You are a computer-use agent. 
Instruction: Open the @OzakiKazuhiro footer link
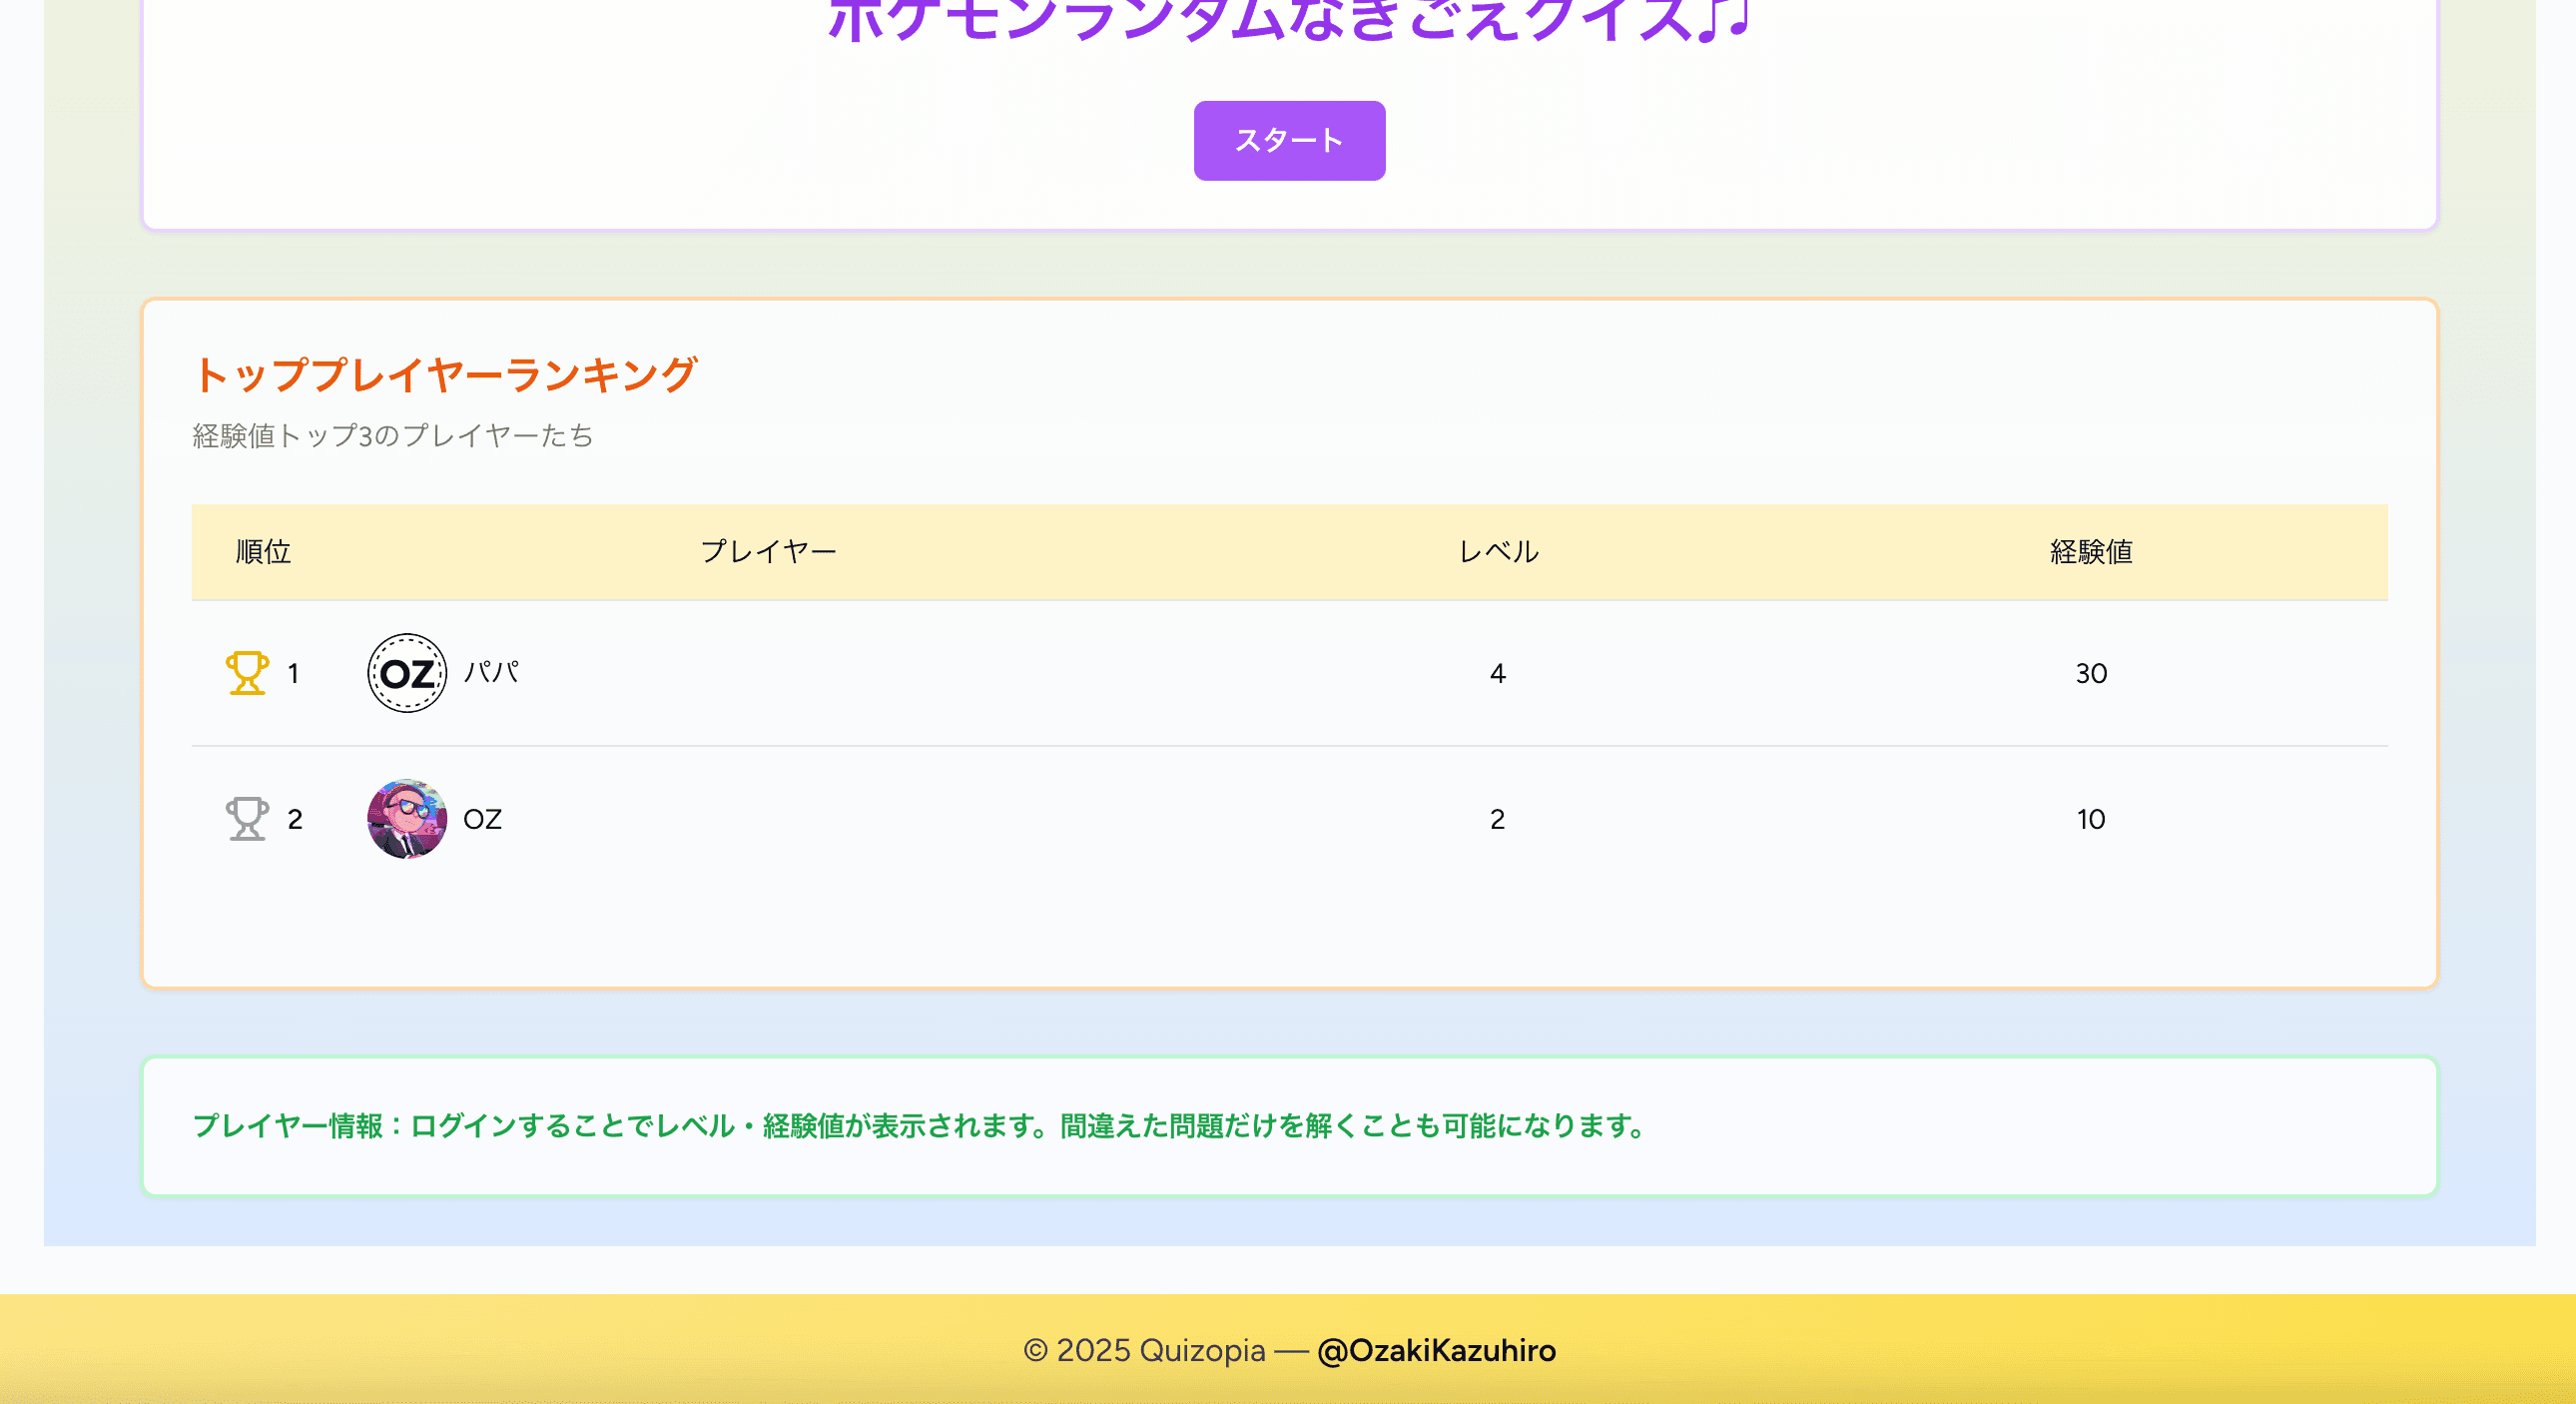tap(1436, 1350)
